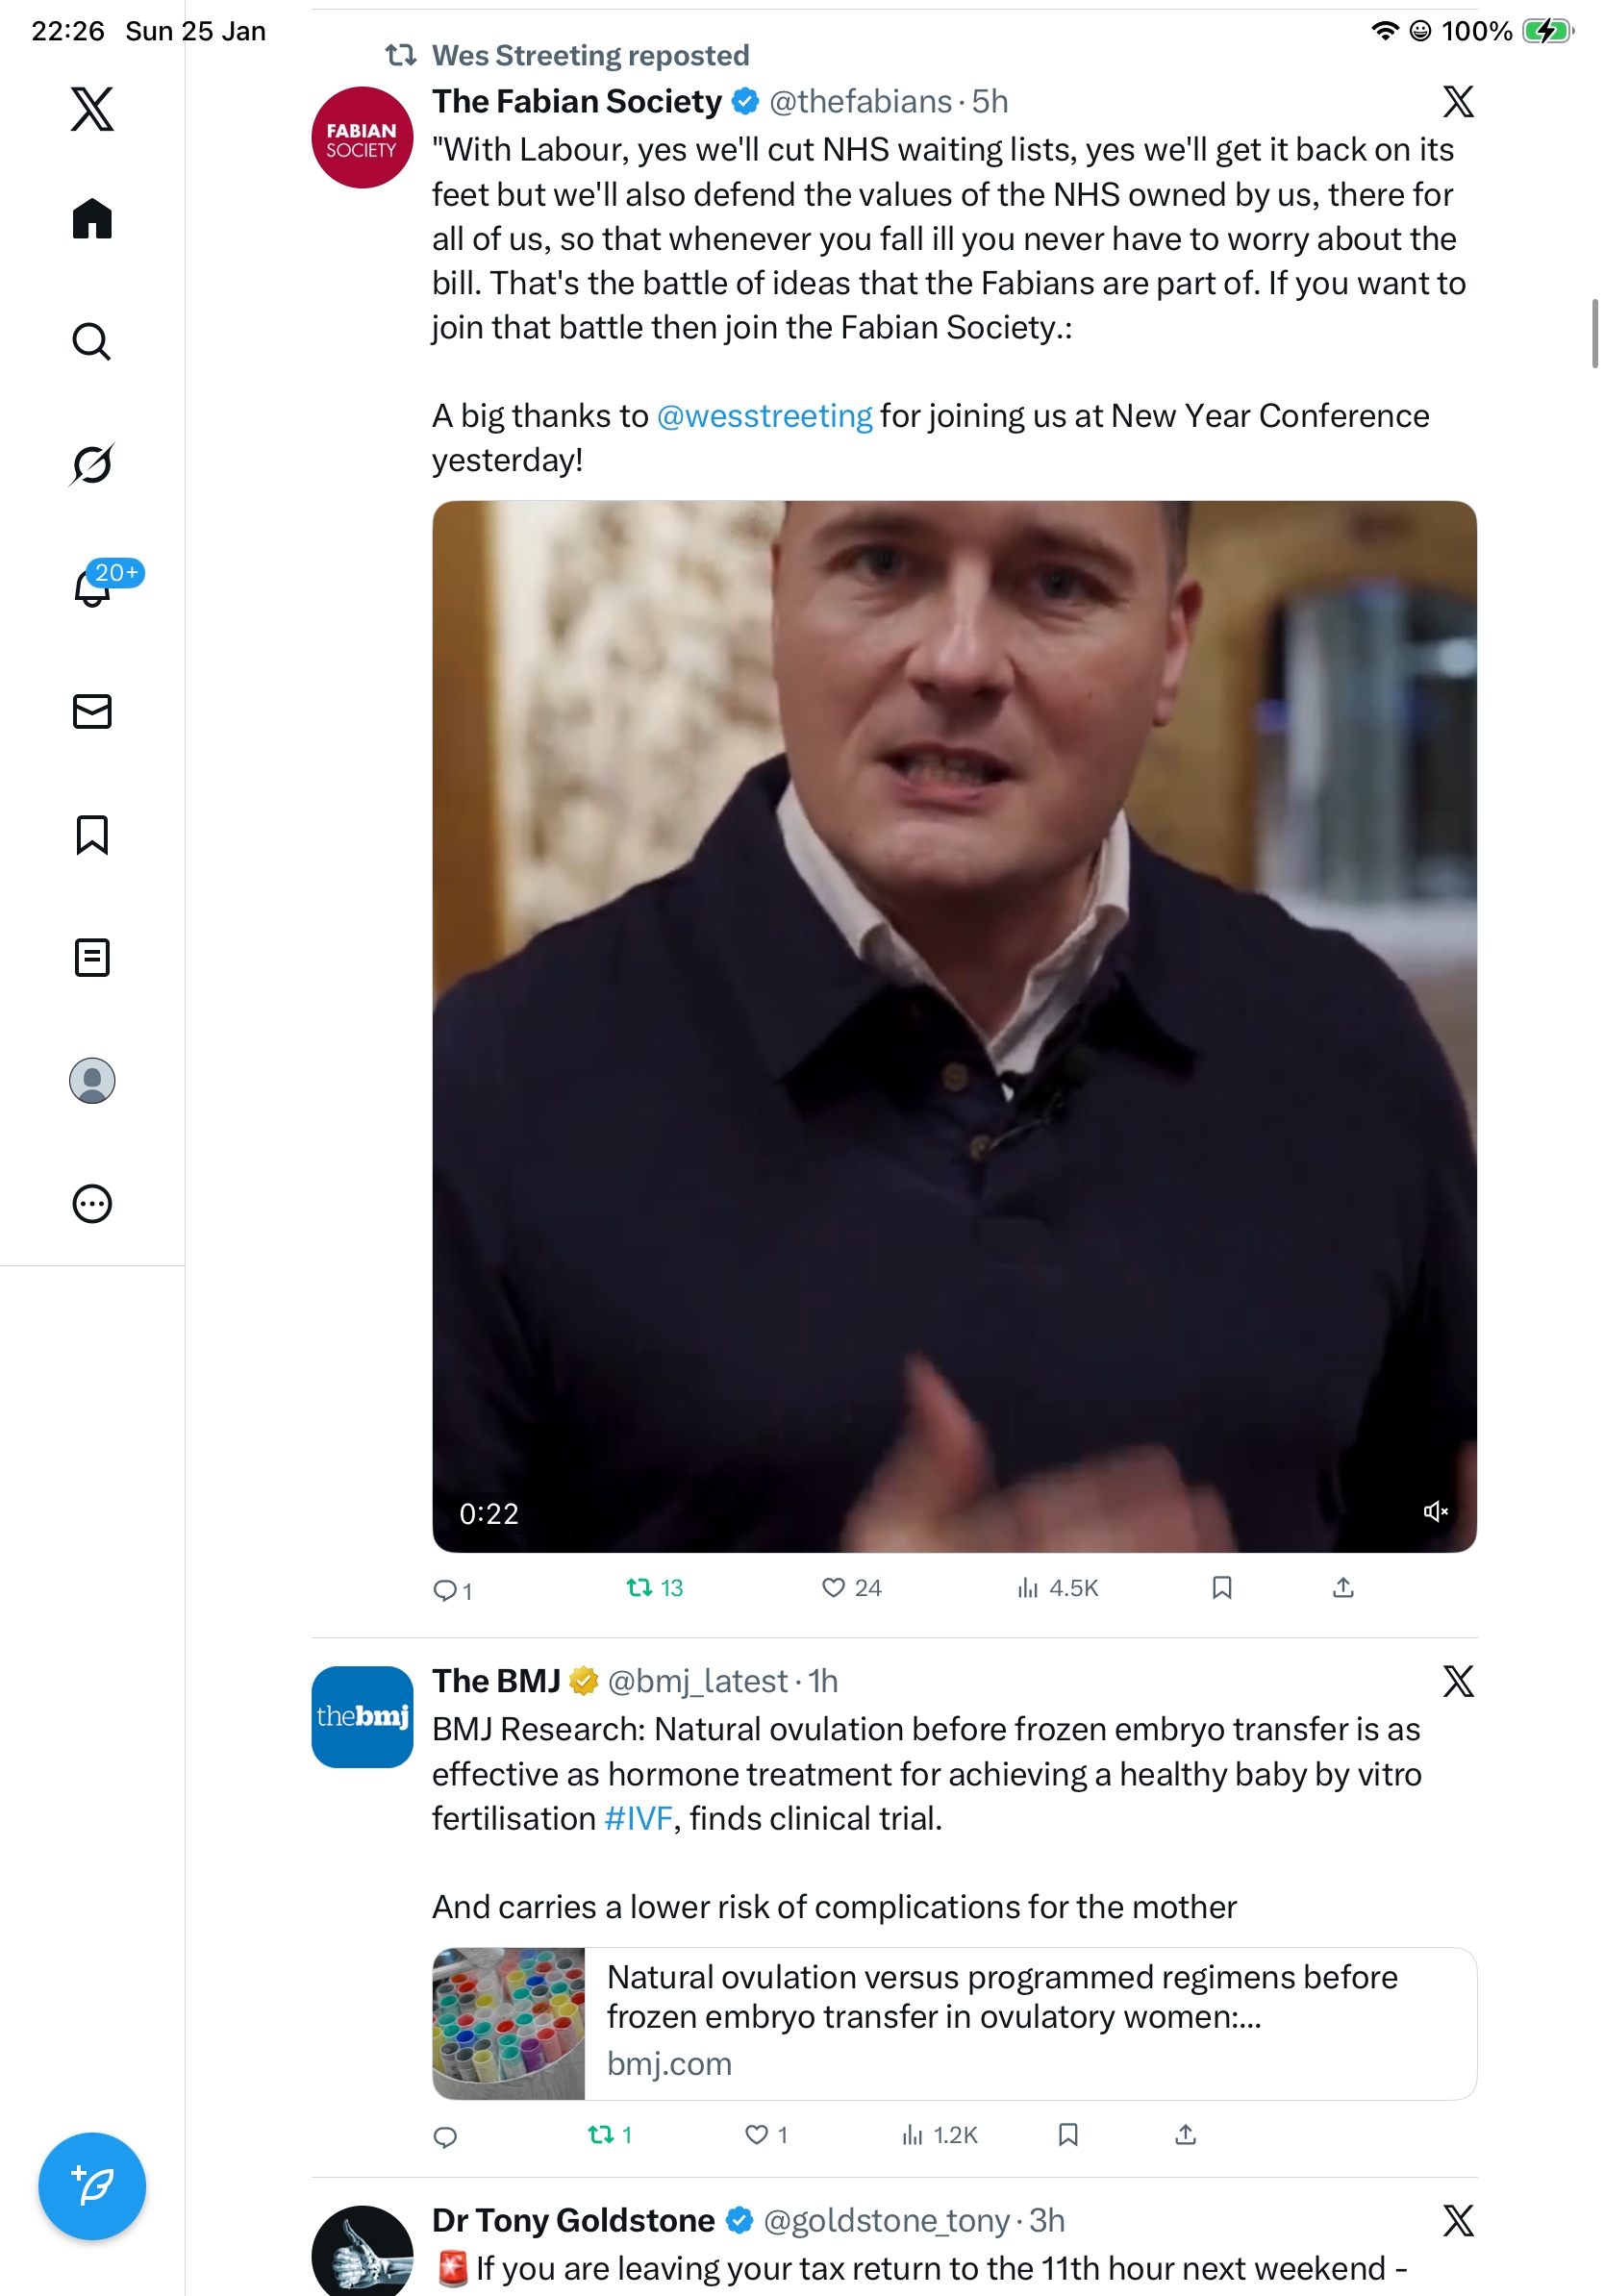
Task: Open Grok menu on The BMJ post
Action: tap(1458, 1682)
